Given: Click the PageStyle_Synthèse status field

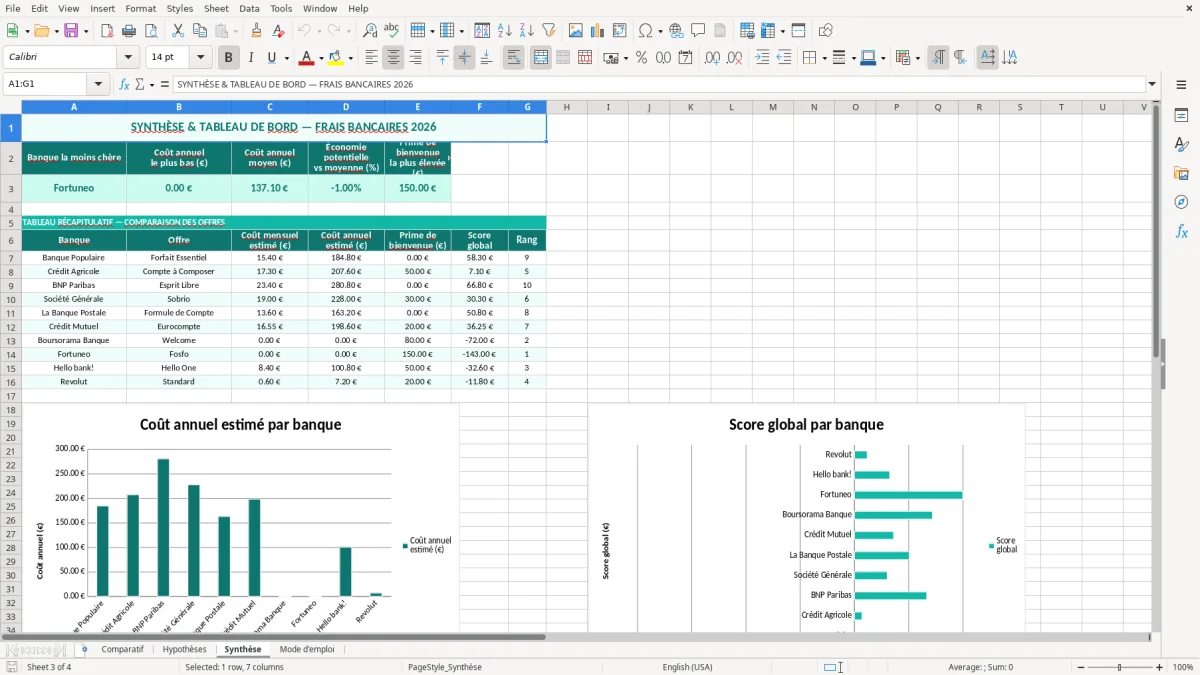Looking at the screenshot, I should pos(444,667).
